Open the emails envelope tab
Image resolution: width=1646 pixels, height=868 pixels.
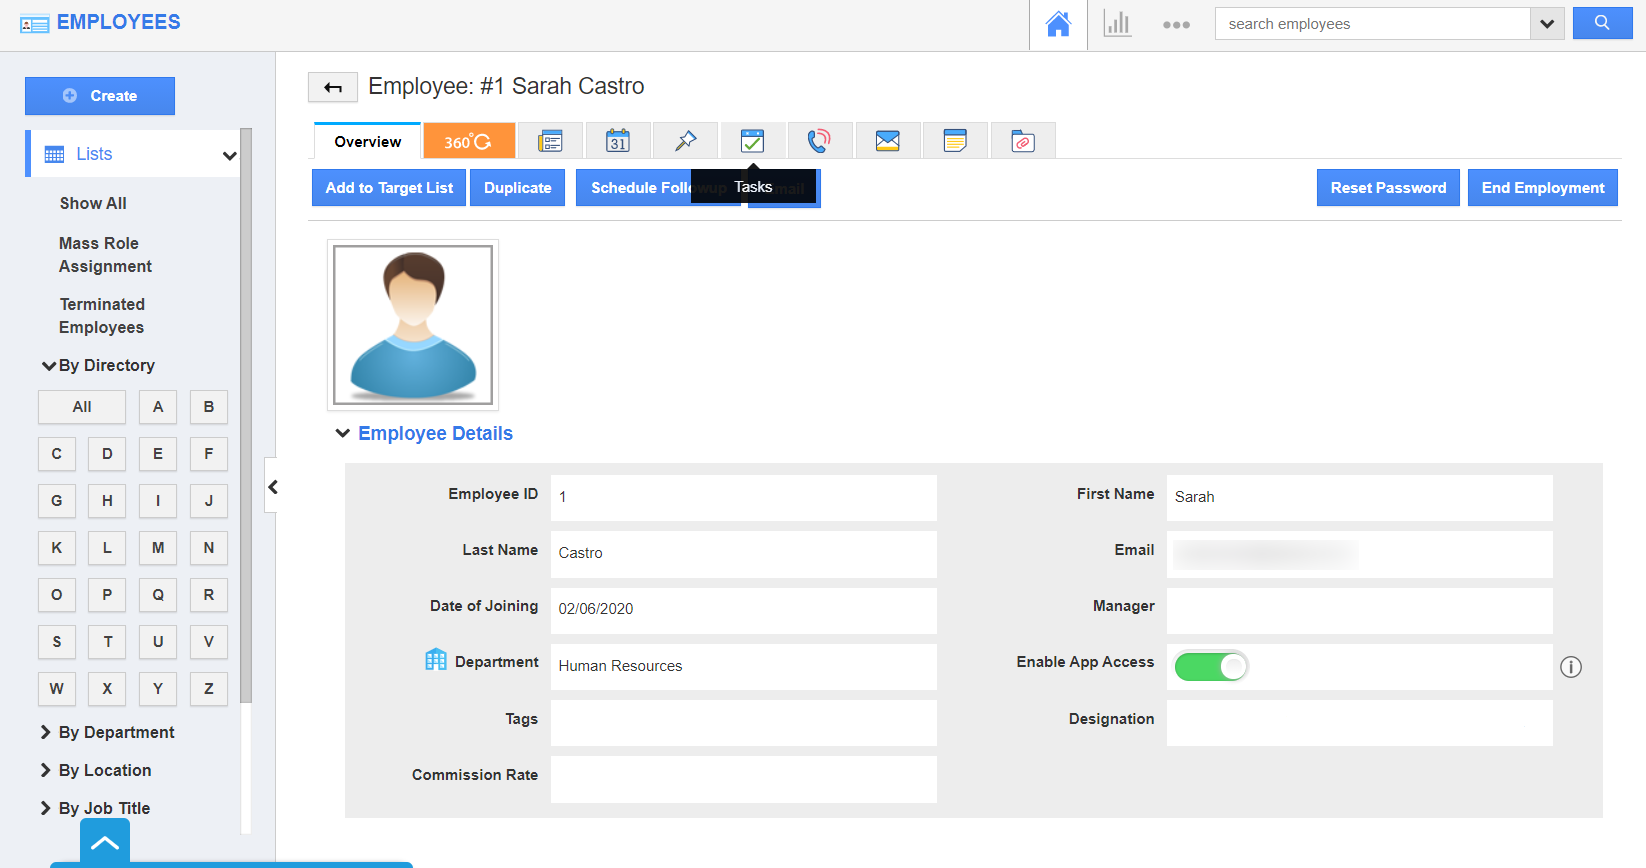(887, 141)
